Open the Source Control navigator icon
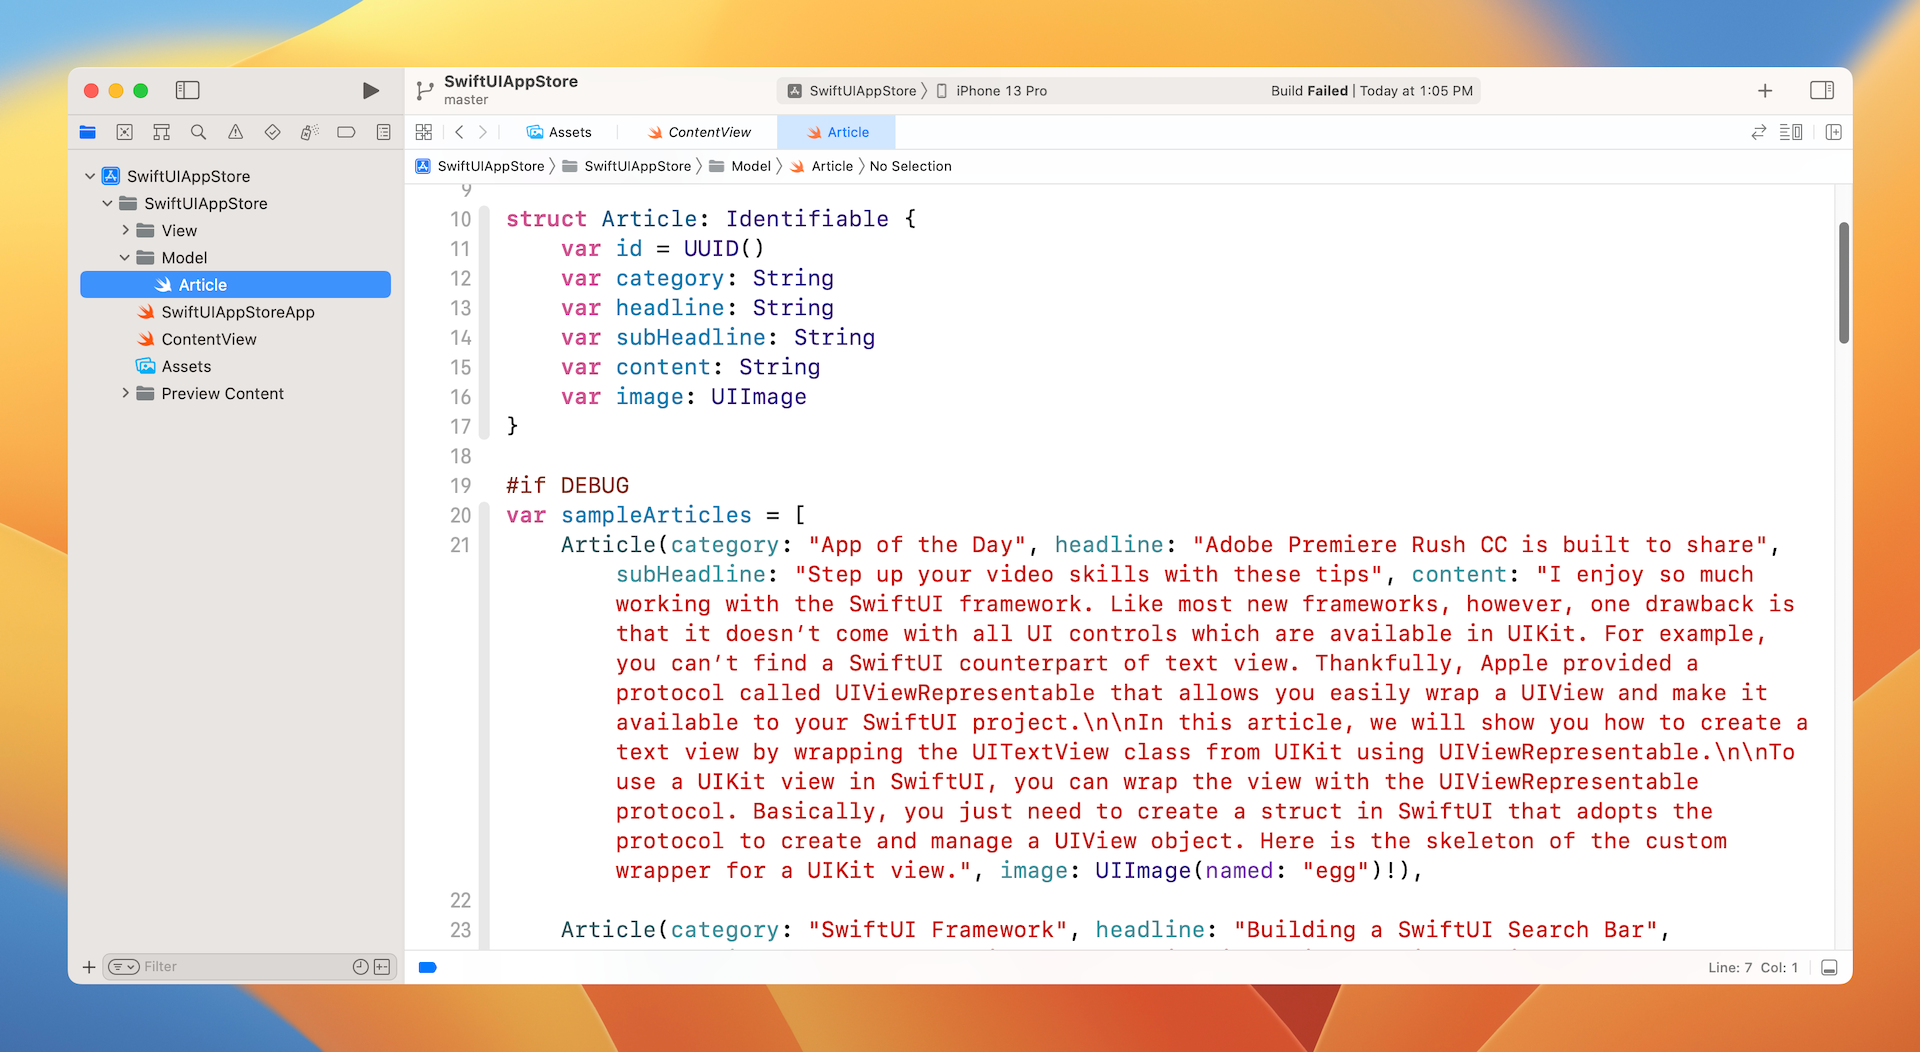 pos(124,132)
